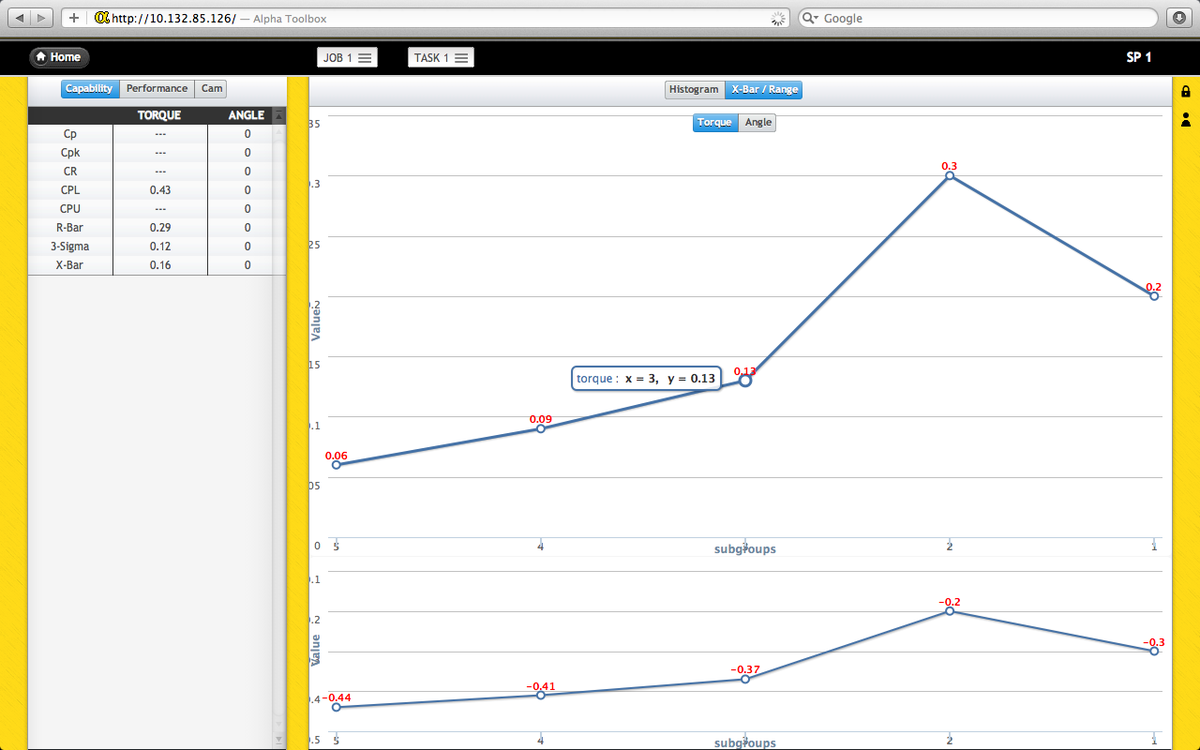Switch to the Performance tab
Image resolution: width=1200 pixels, height=750 pixels.
point(157,89)
